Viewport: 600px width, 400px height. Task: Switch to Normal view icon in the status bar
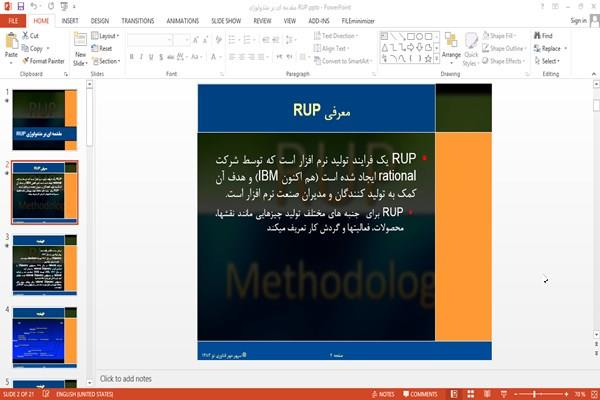[454, 394]
